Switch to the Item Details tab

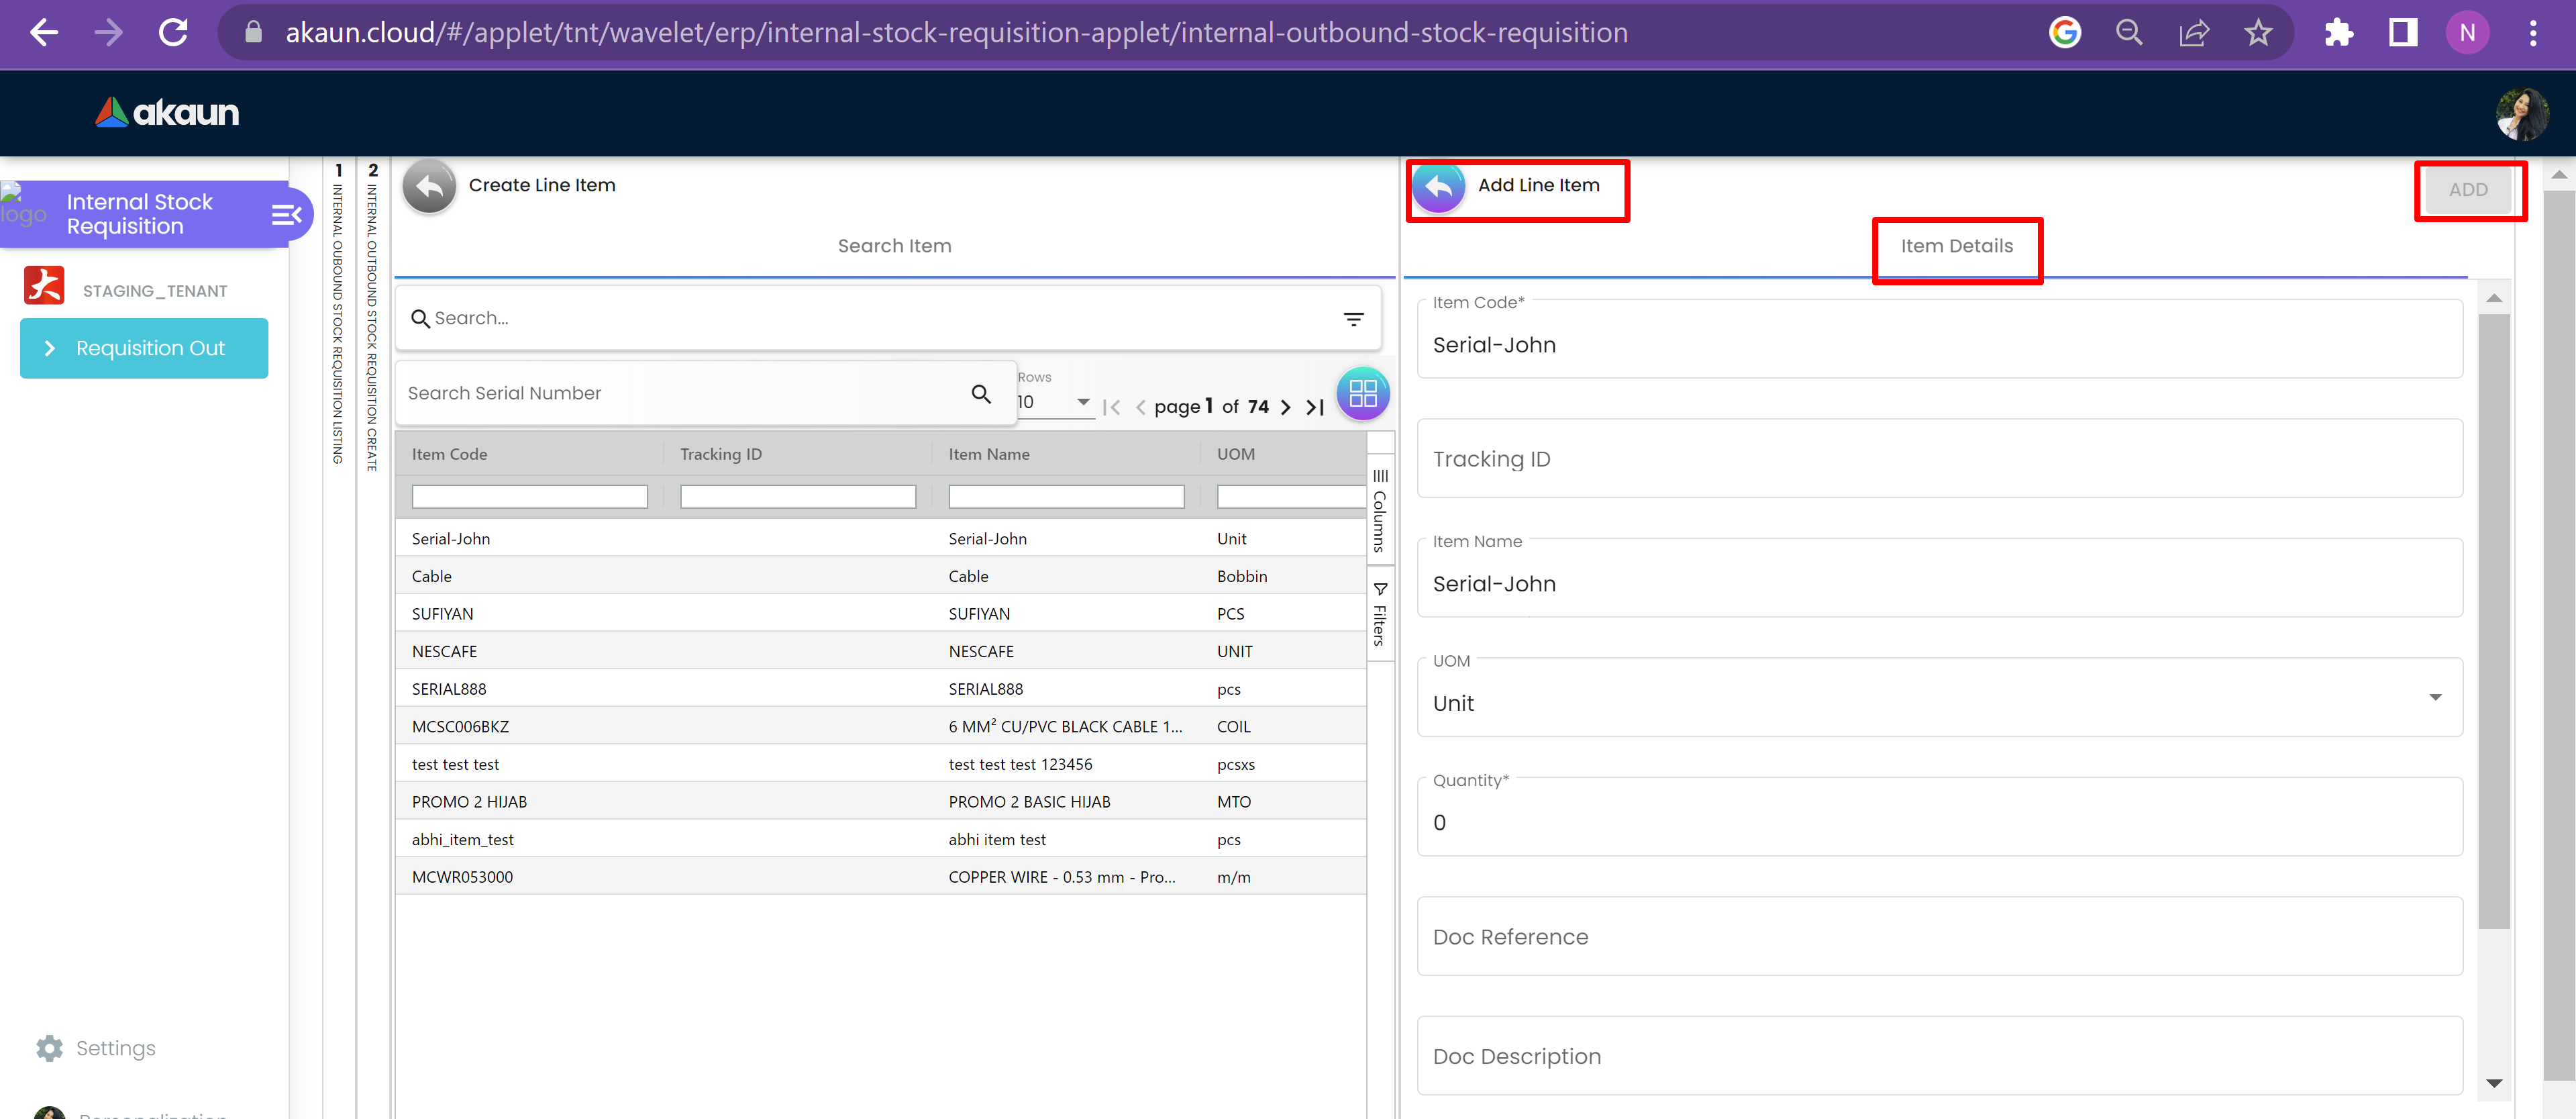(x=1956, y=246)
